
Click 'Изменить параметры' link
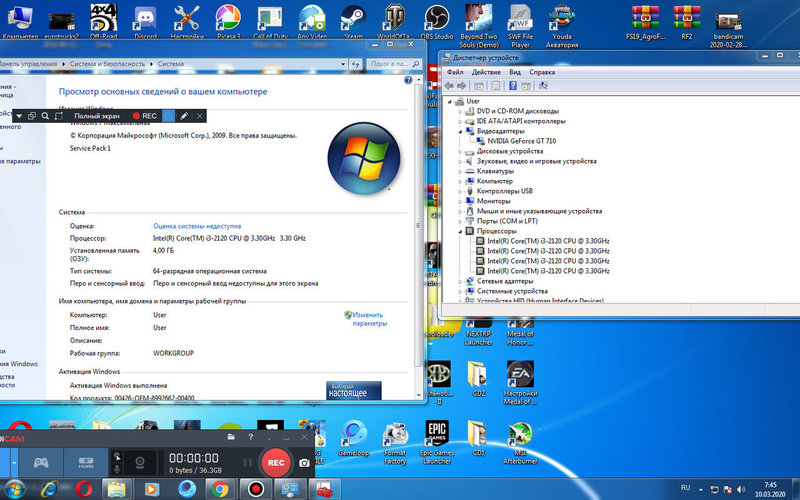pos(369,319)
